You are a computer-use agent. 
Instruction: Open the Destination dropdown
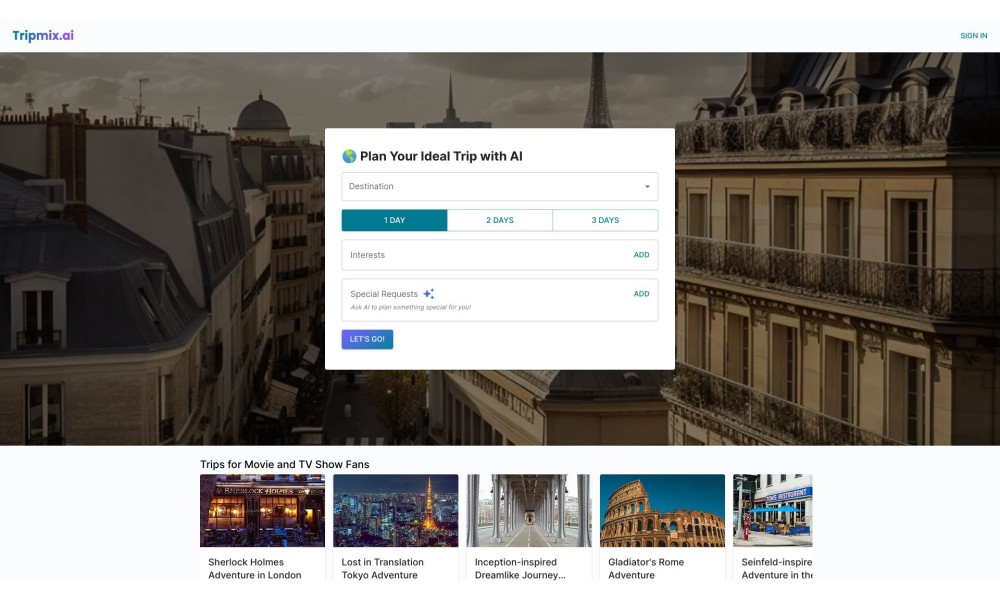point(499,186)
